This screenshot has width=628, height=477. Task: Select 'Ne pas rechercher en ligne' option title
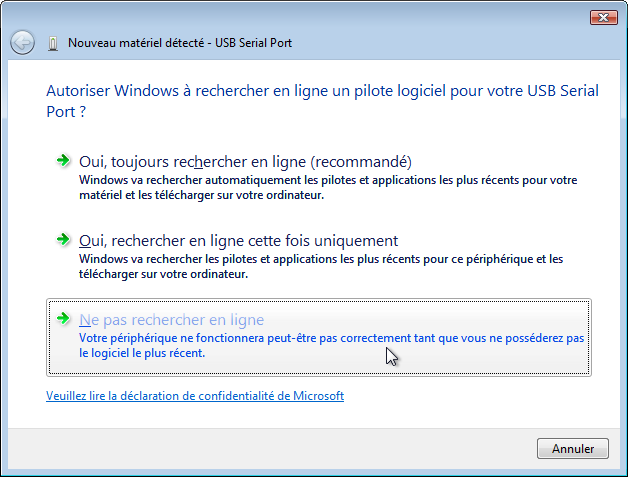point(171,320)
